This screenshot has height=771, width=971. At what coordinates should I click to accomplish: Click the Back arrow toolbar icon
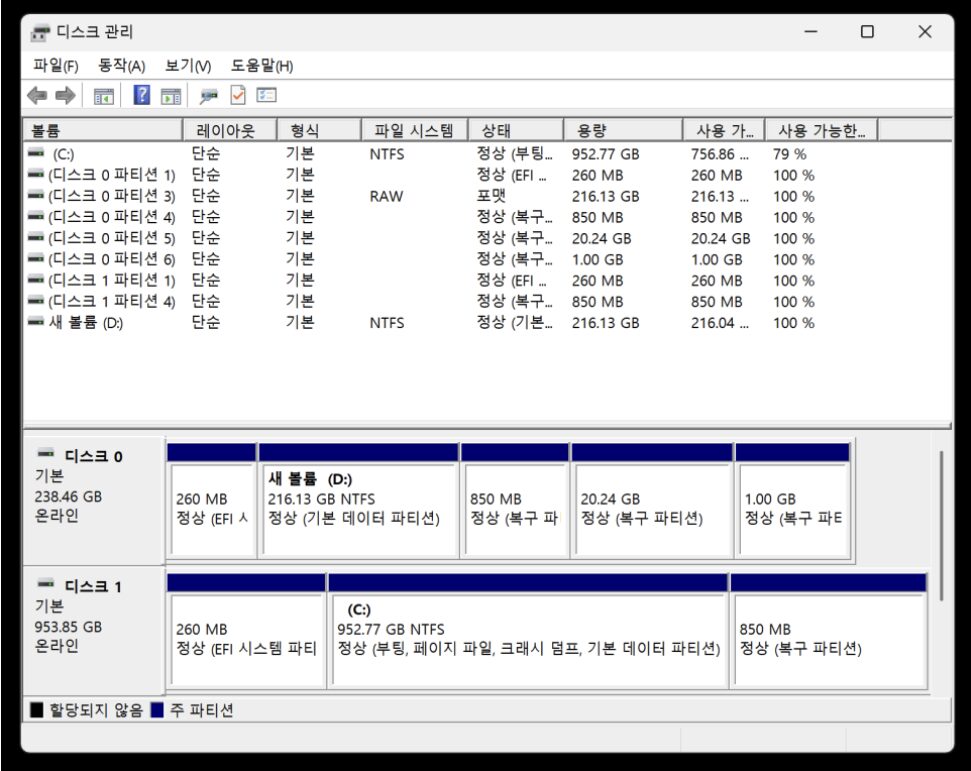37,96
